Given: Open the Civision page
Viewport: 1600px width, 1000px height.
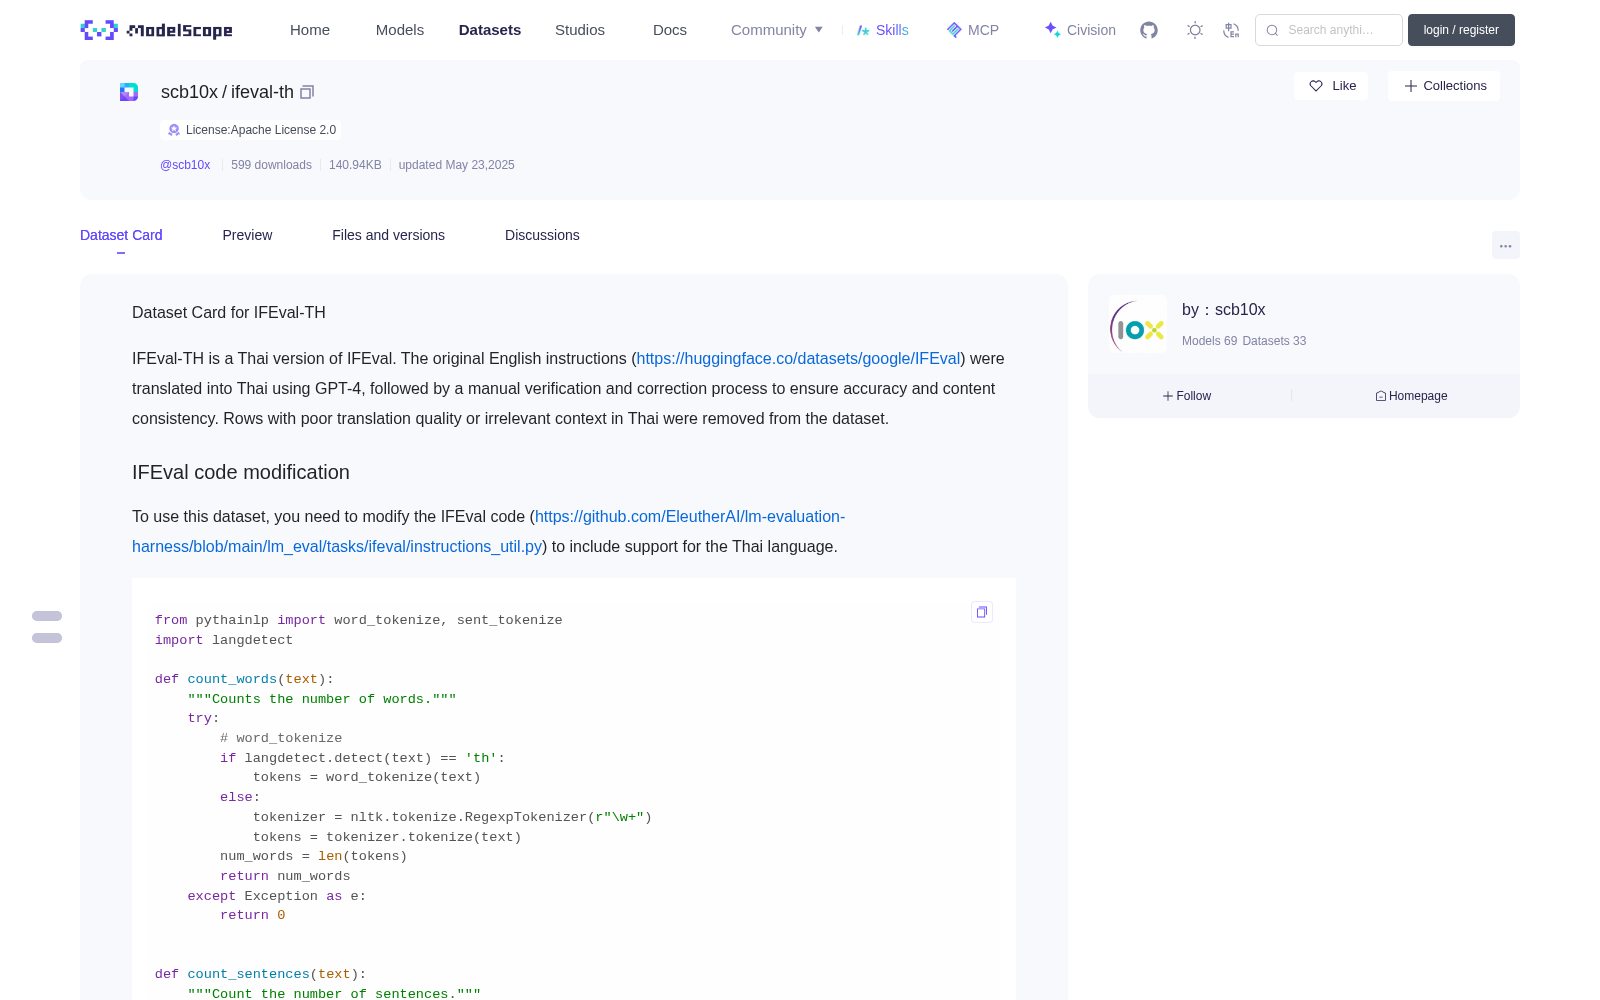Looking at the screenshot, I should coord(1080,30).
